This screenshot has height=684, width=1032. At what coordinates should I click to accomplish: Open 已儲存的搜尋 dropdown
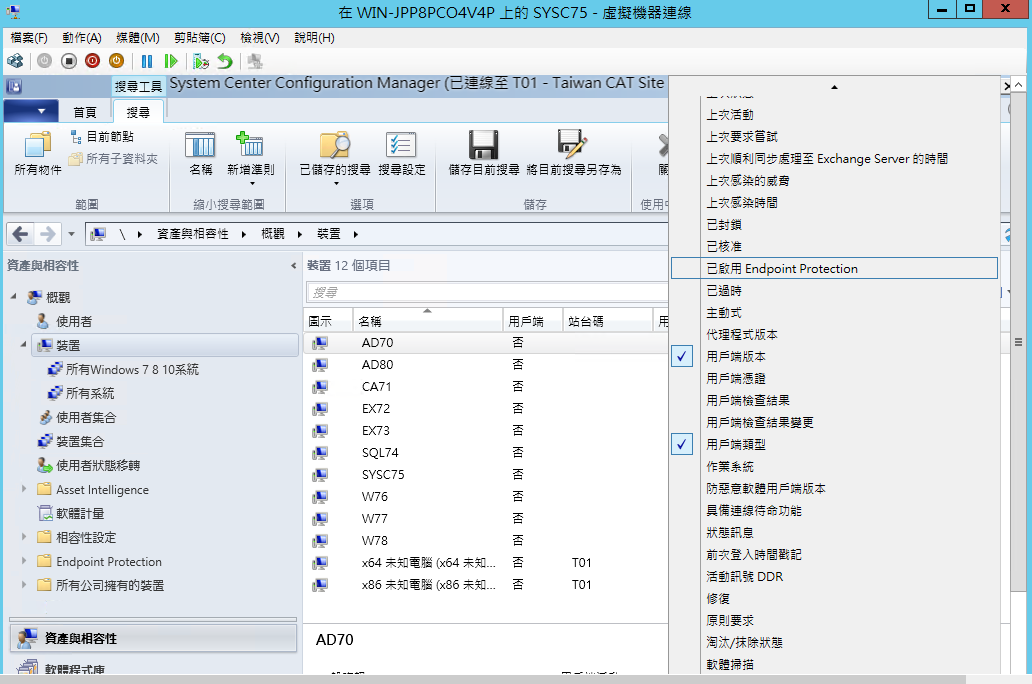pyautogui.click(x=335, y=158)
